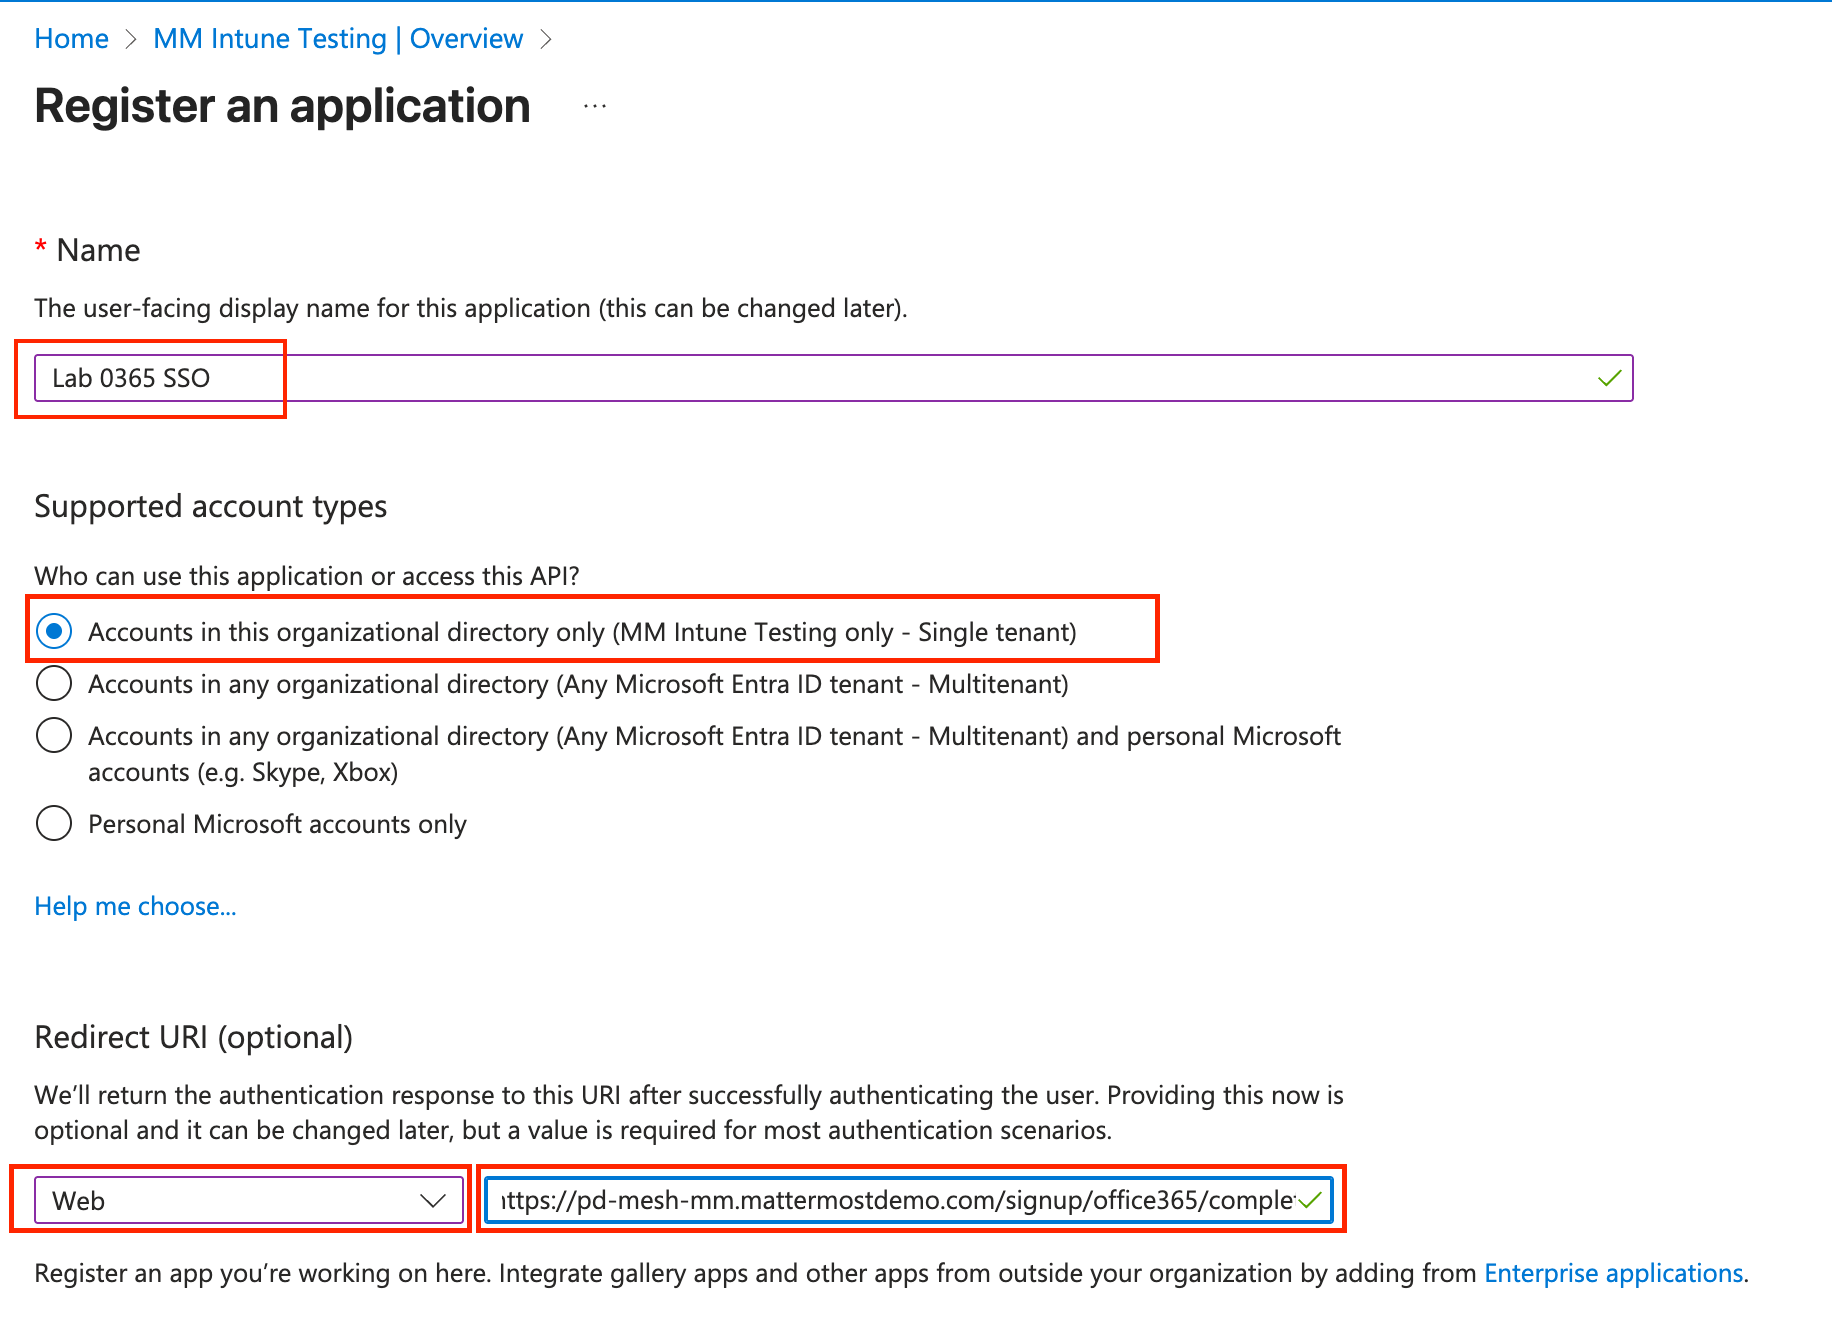This screenshot has height=1330, width=1832.
Task: Open the Home breadcrumb link
Action: pyautogui.click(x=71, y=39)
